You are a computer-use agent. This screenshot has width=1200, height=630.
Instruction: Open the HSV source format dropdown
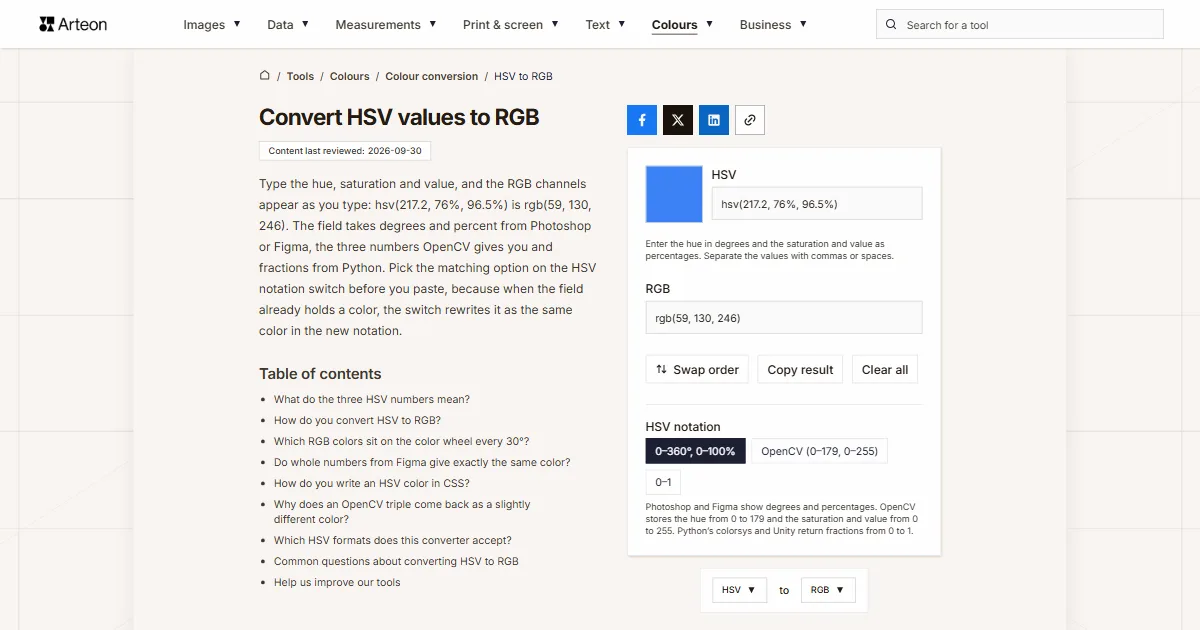pyautogui.click(x=740, y=590)
